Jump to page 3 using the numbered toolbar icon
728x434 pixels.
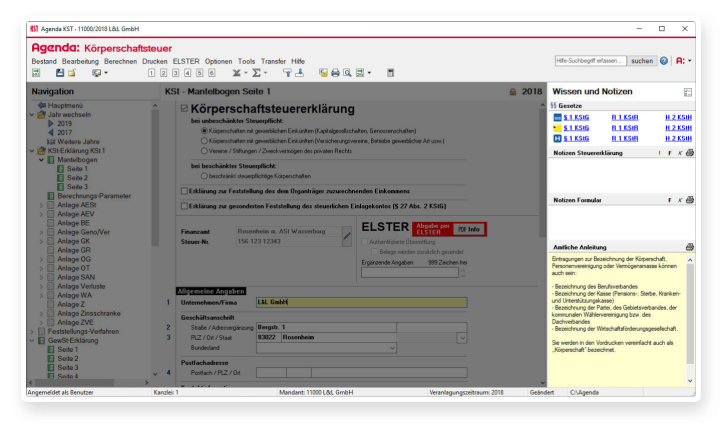point(174,73)
